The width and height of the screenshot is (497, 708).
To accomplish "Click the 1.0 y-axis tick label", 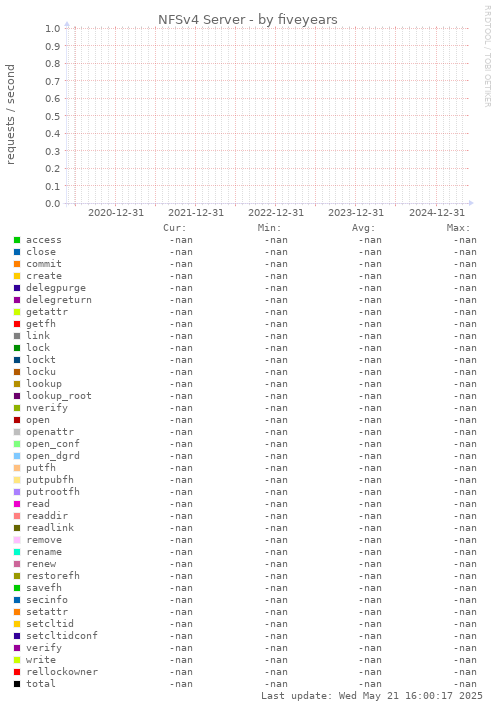I will [x=52, y=28].
